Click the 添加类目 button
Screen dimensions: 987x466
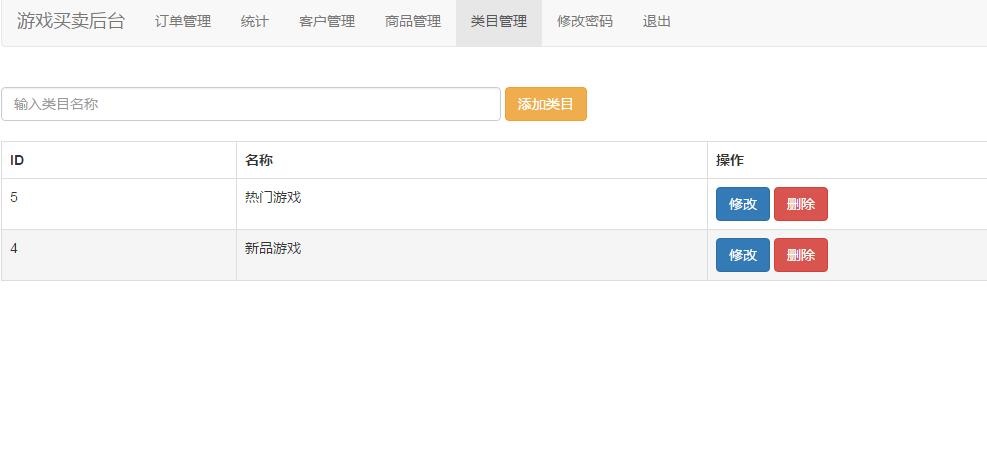(546, 104)
